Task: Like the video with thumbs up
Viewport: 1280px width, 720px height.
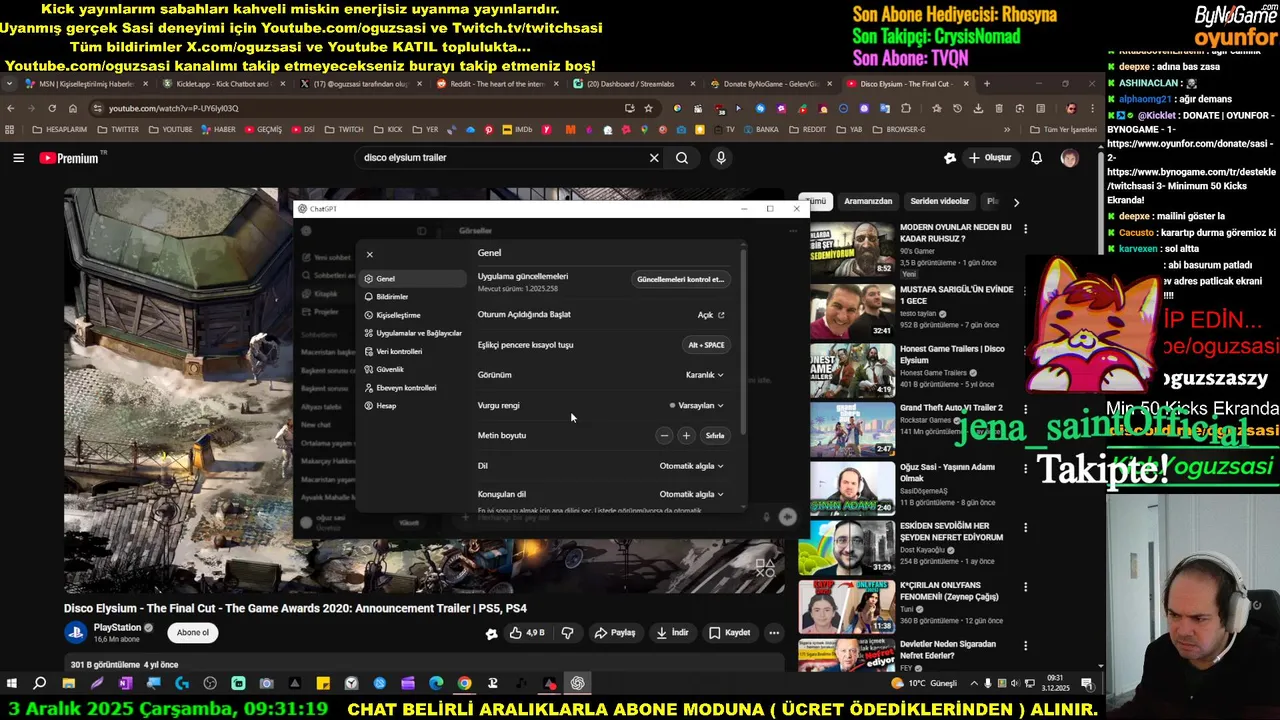Action: click(x=527, y=633)
